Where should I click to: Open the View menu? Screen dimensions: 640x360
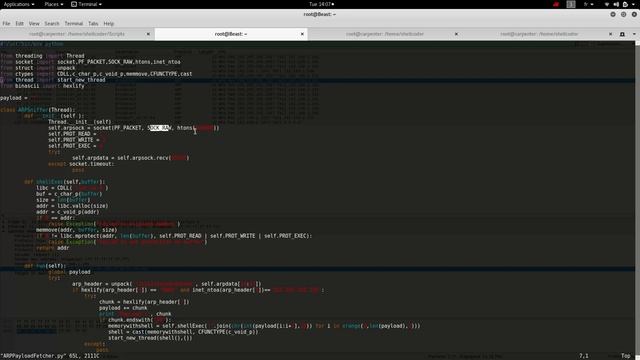click(x=34, y=24)
